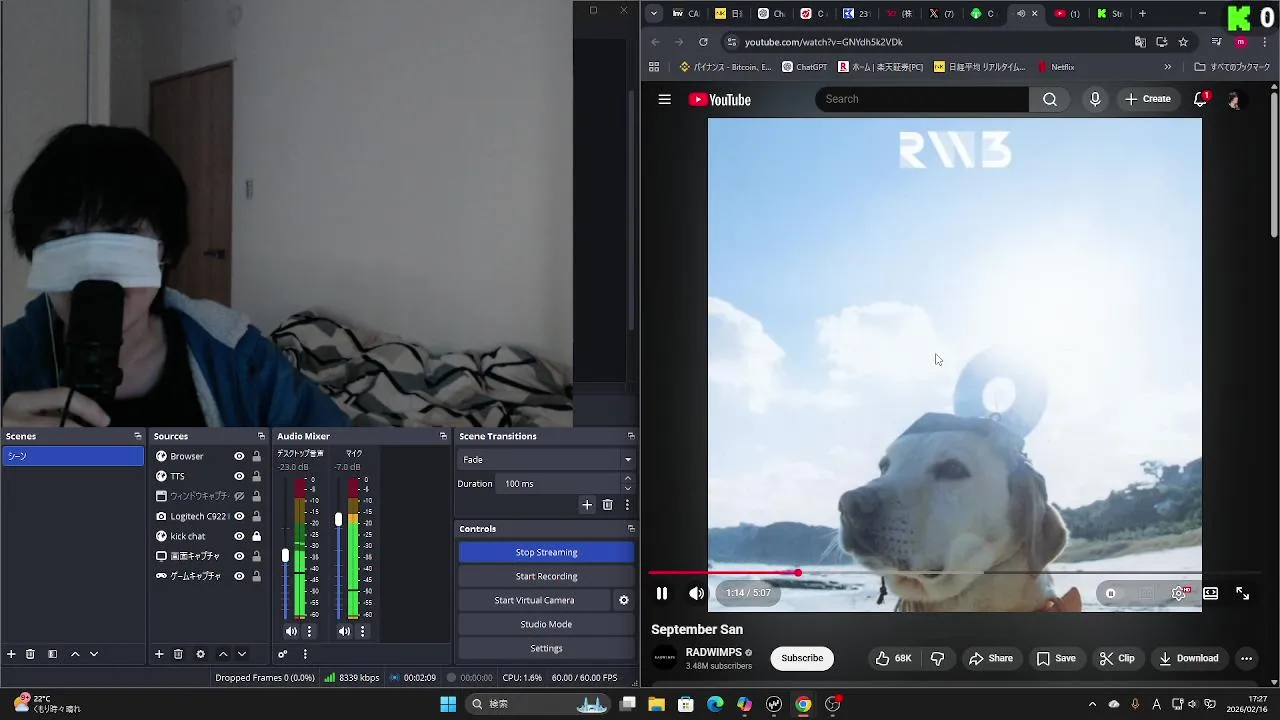Image resolution: width=1280 pixels, height=720 pixels.
Task: Mute YouTube player volume
Action: (697, 593)
